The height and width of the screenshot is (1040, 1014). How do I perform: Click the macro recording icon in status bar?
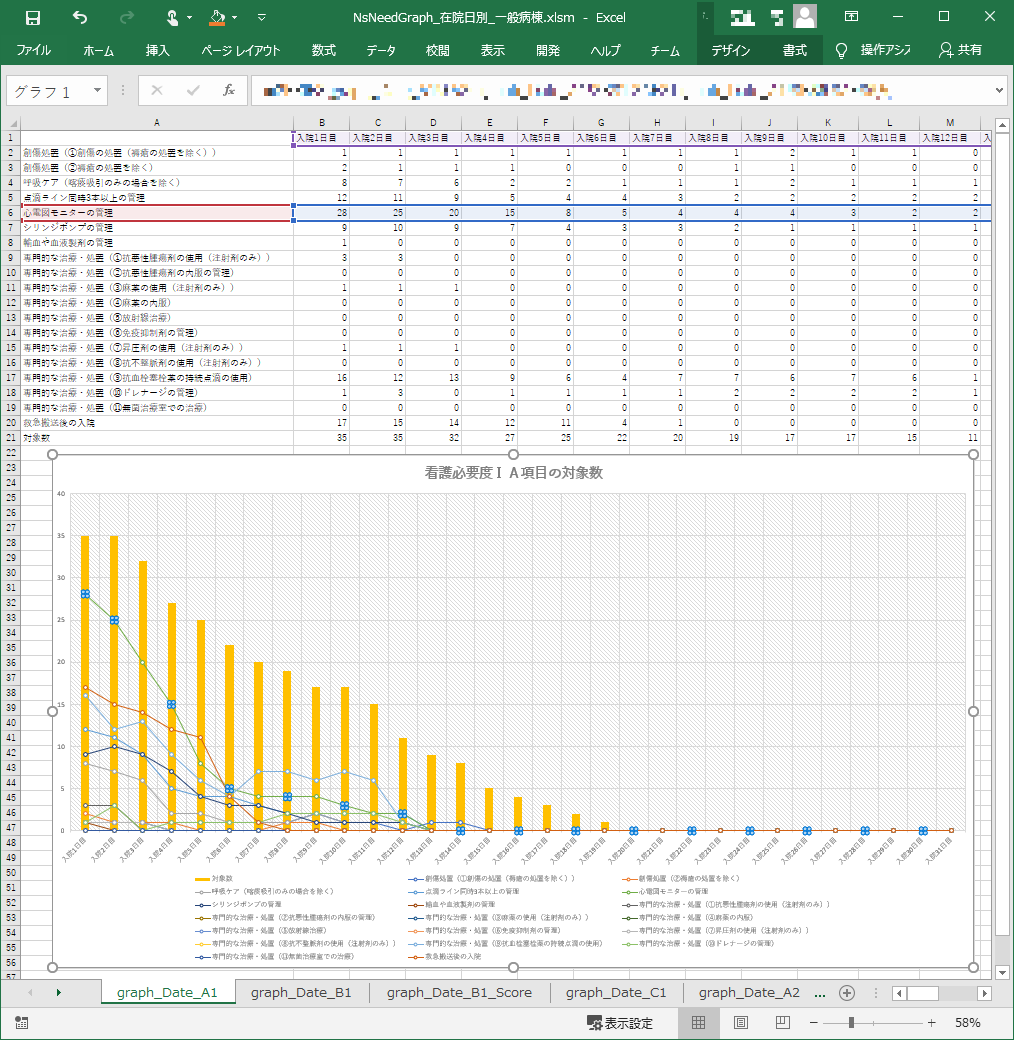(x=22, y=1023)
